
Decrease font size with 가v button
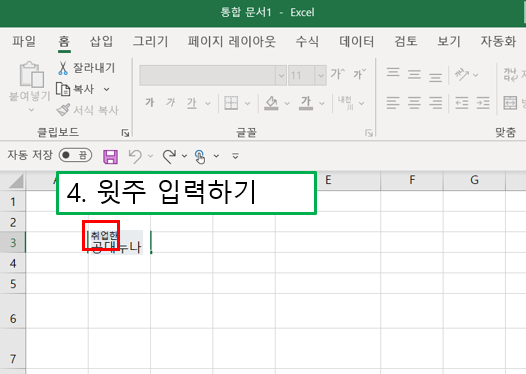click(x=359, y=74)
